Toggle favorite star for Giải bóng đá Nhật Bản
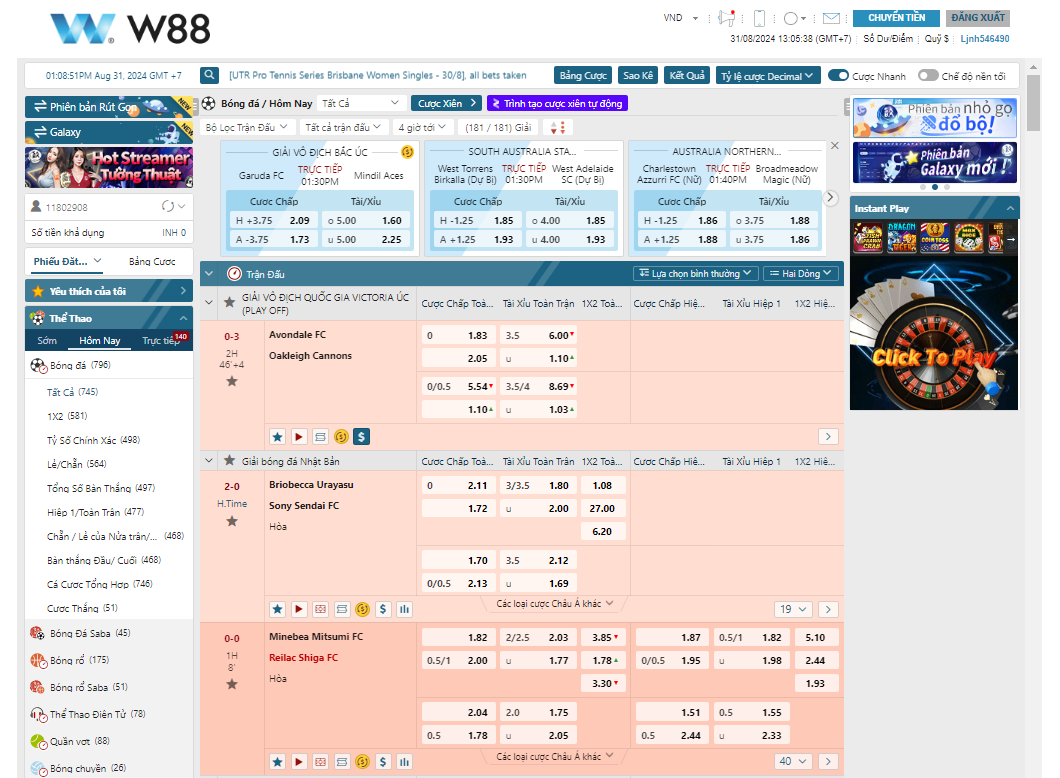The height and width of the screenshot is (778, 1060). click(229, 461)
